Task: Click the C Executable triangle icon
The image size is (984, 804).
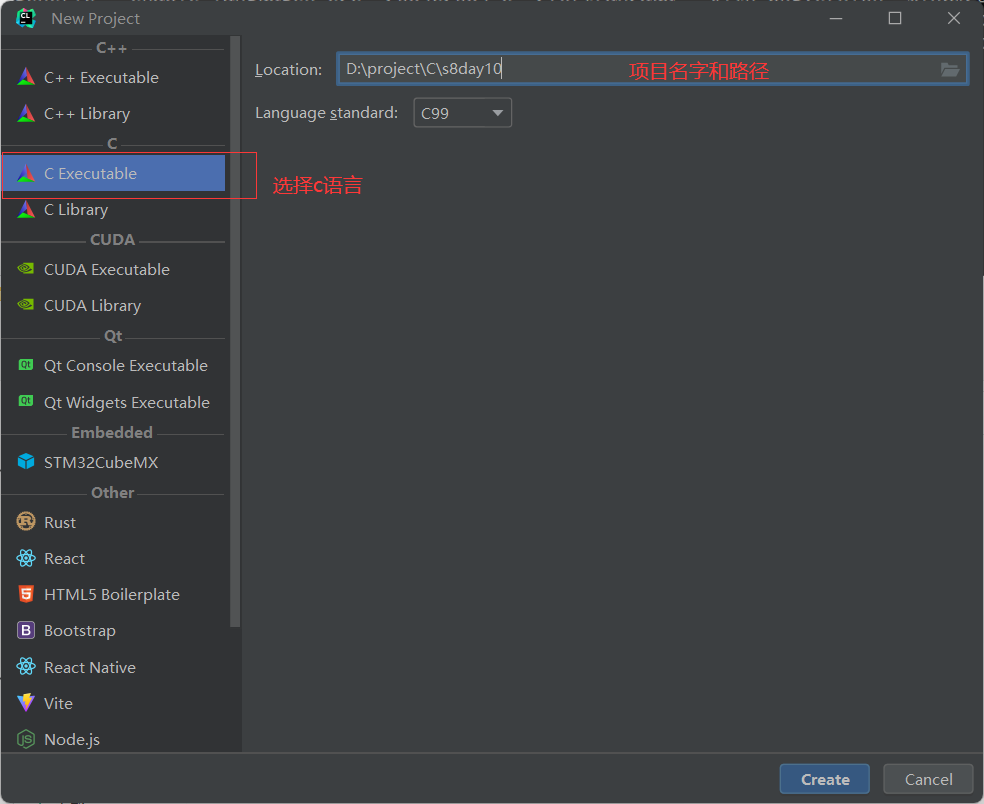Action: (x=26, y=173)
